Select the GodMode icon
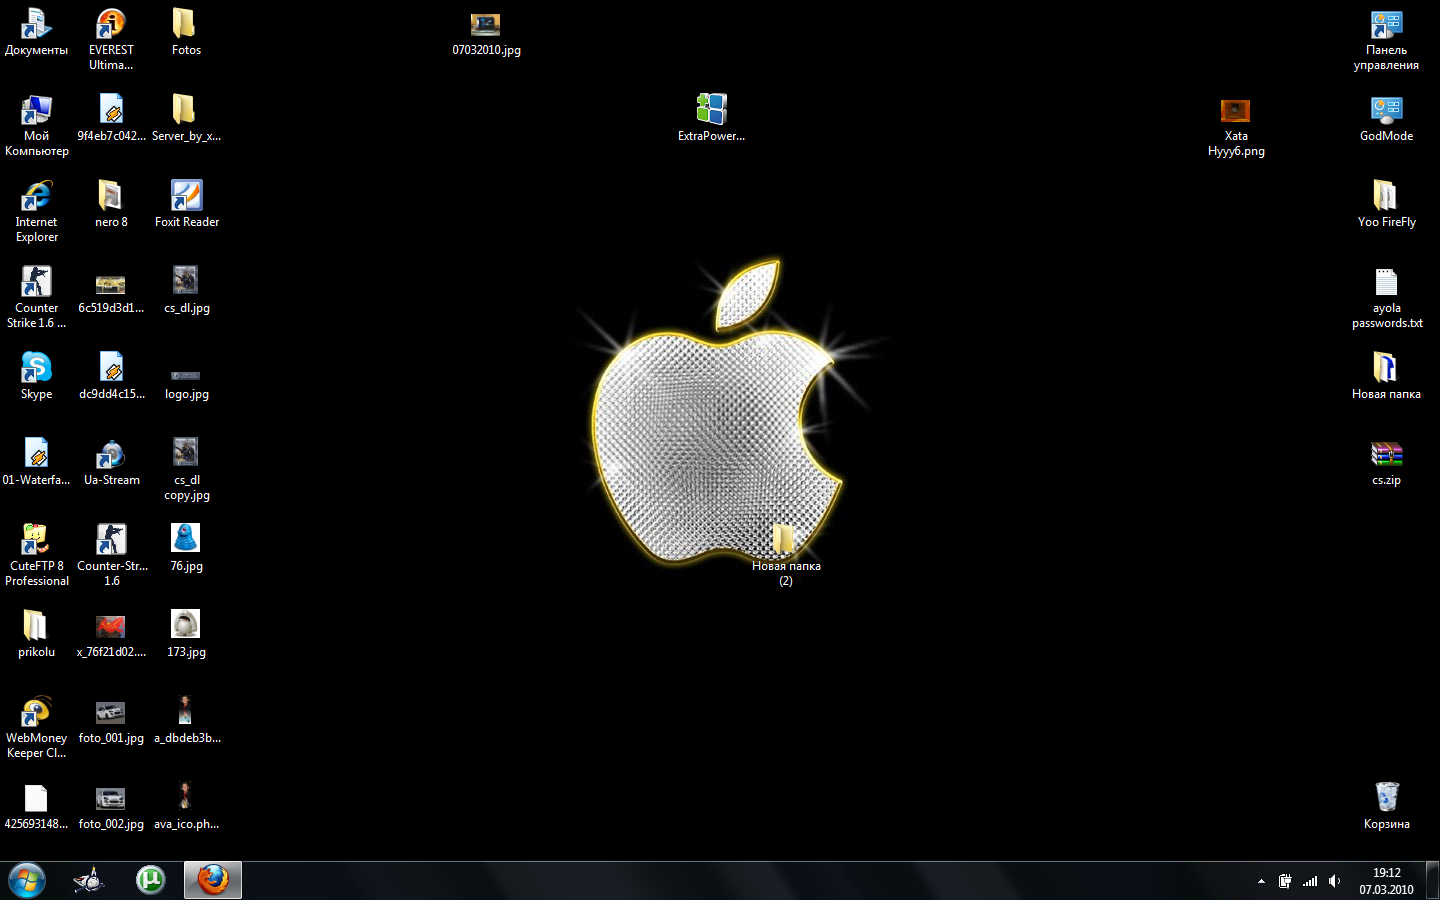Viewport: 1440px width, 900px height. (1386, 118)
